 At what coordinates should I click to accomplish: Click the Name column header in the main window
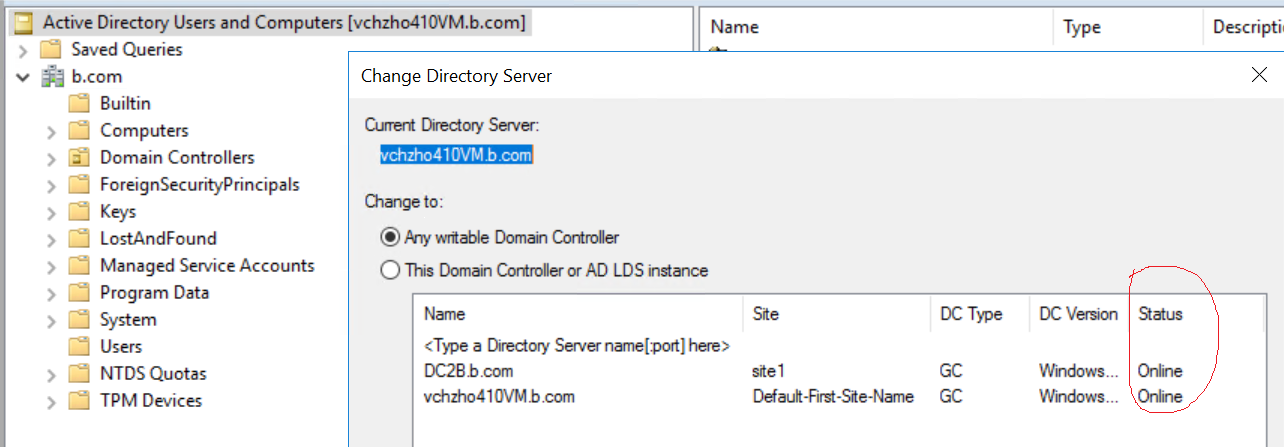click(x=876, y=28)
